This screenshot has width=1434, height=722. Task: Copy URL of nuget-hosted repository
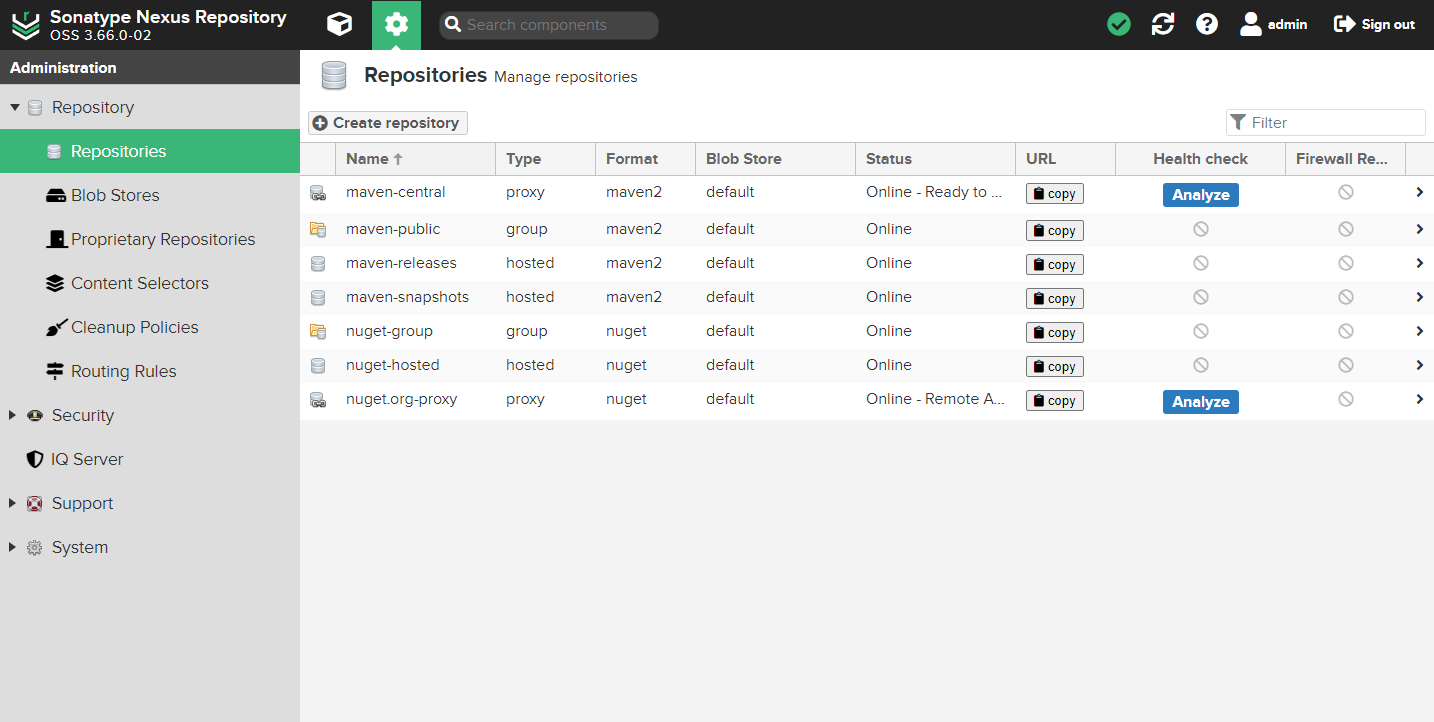[x=1054, y=367]
